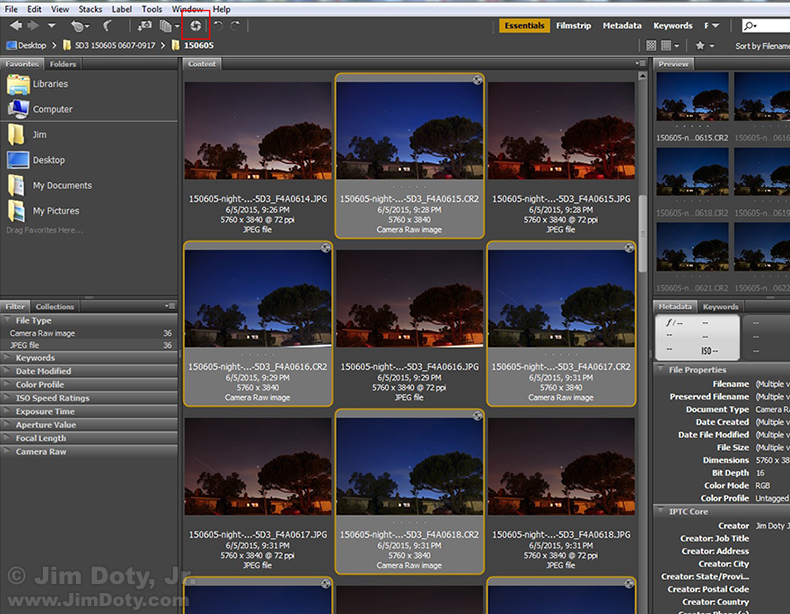The height and width of the screenshot is (614, 790).
Task: Rotate selection 90° clockwise
Action: pos(235,26)
